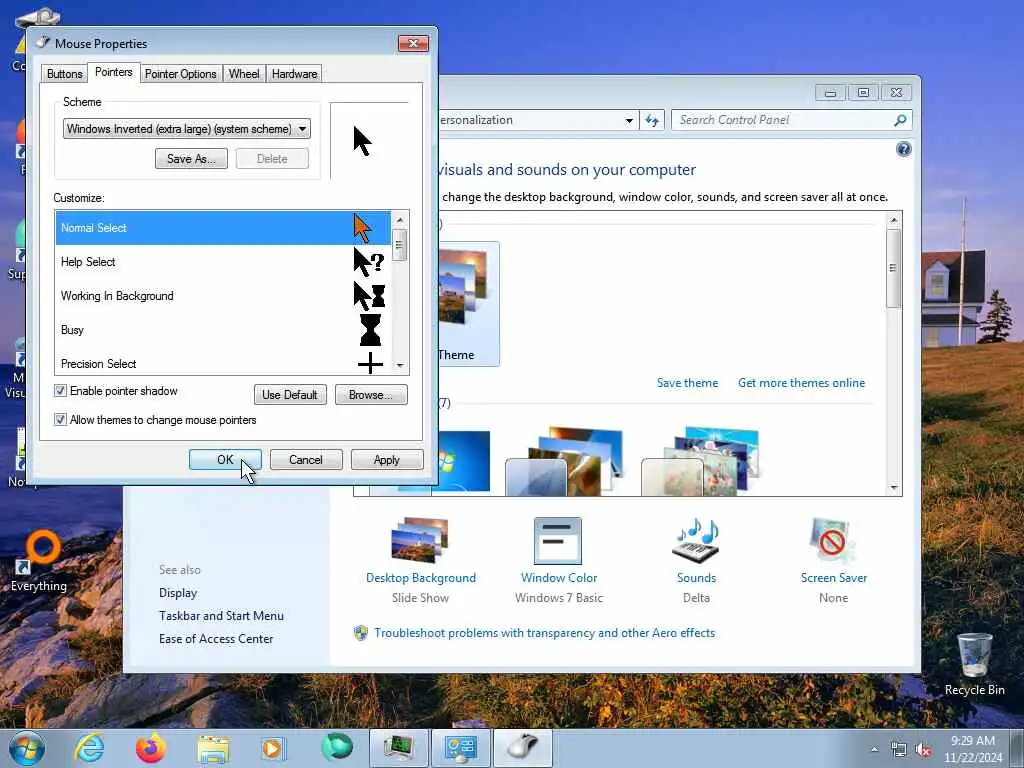The width and height of the screenshot is (1024, 768).
Task: Click scroll-up arrow of Customize list
Action: (400, 220)
